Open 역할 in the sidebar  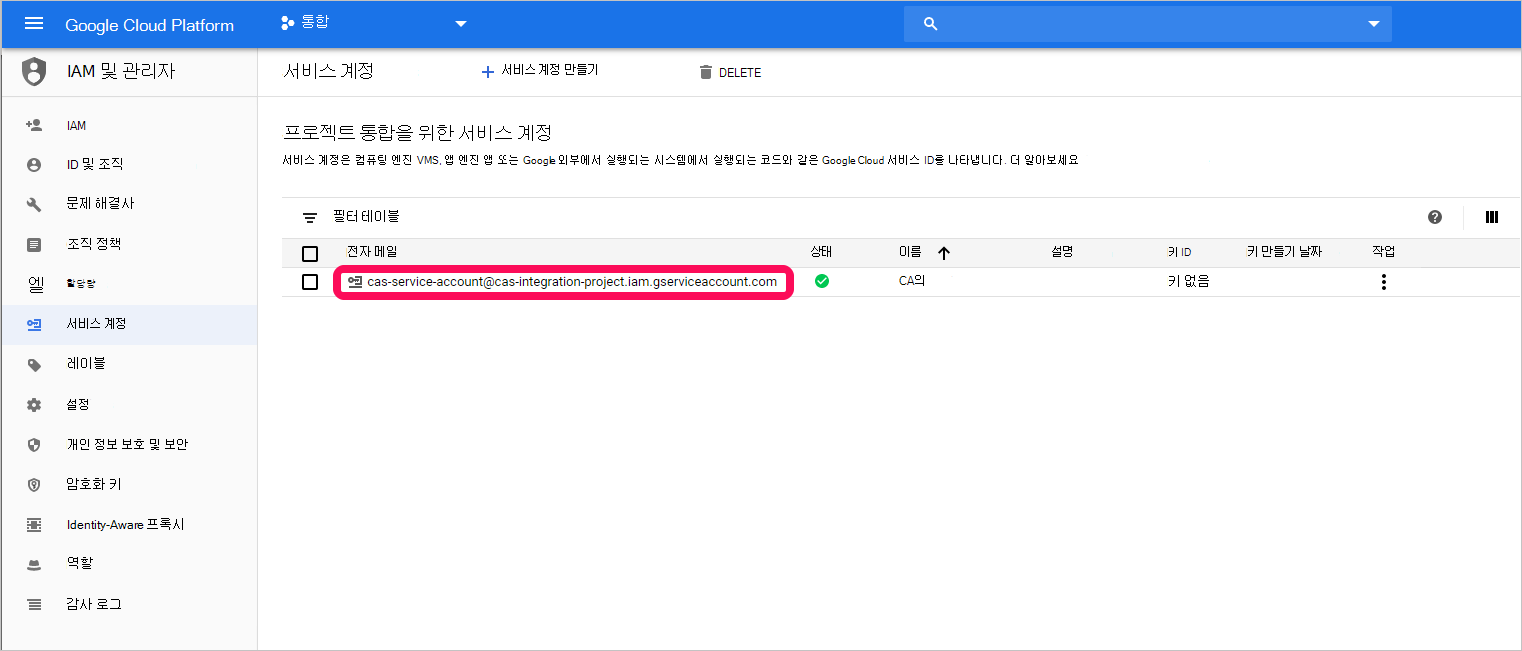(80, 564)
